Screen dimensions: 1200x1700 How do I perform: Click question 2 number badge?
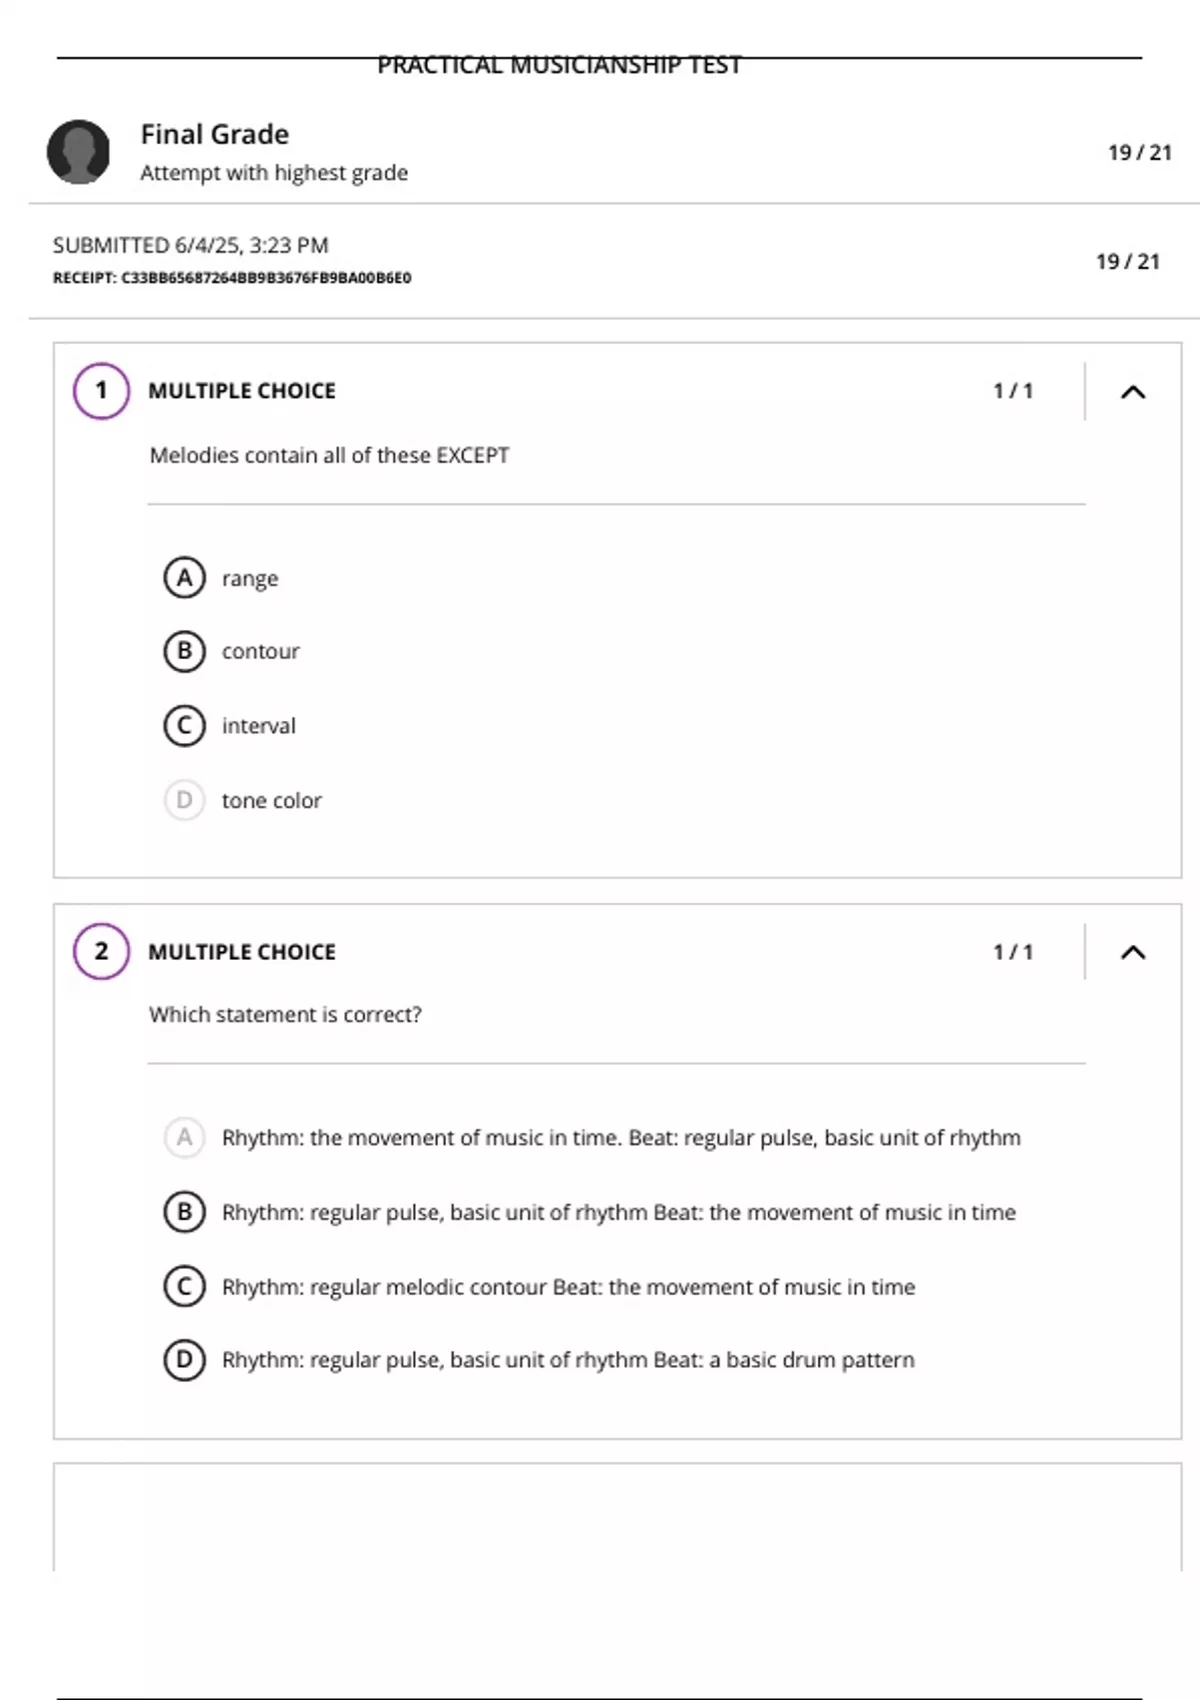101,951
